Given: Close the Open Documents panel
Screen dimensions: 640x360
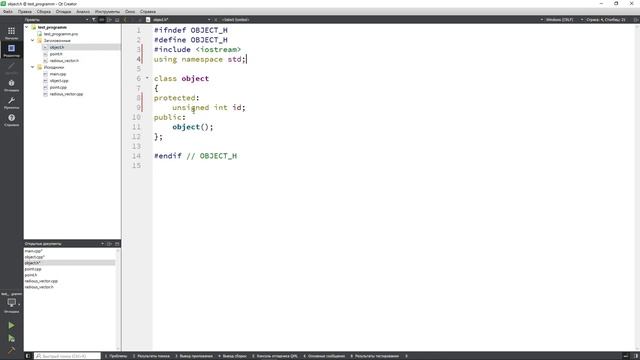Looking at the screenshot, I should pyautogui.click(x=117, y=244).
